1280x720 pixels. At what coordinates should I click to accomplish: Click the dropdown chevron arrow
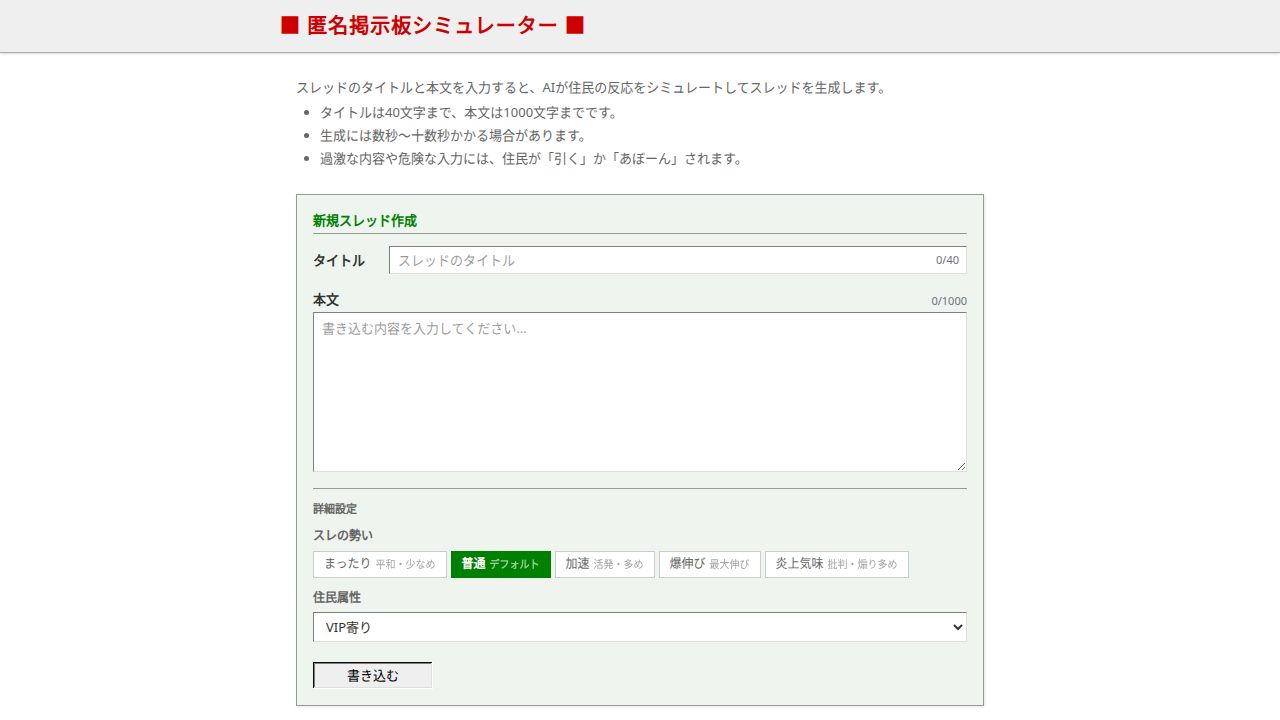[x=957, y=627]
